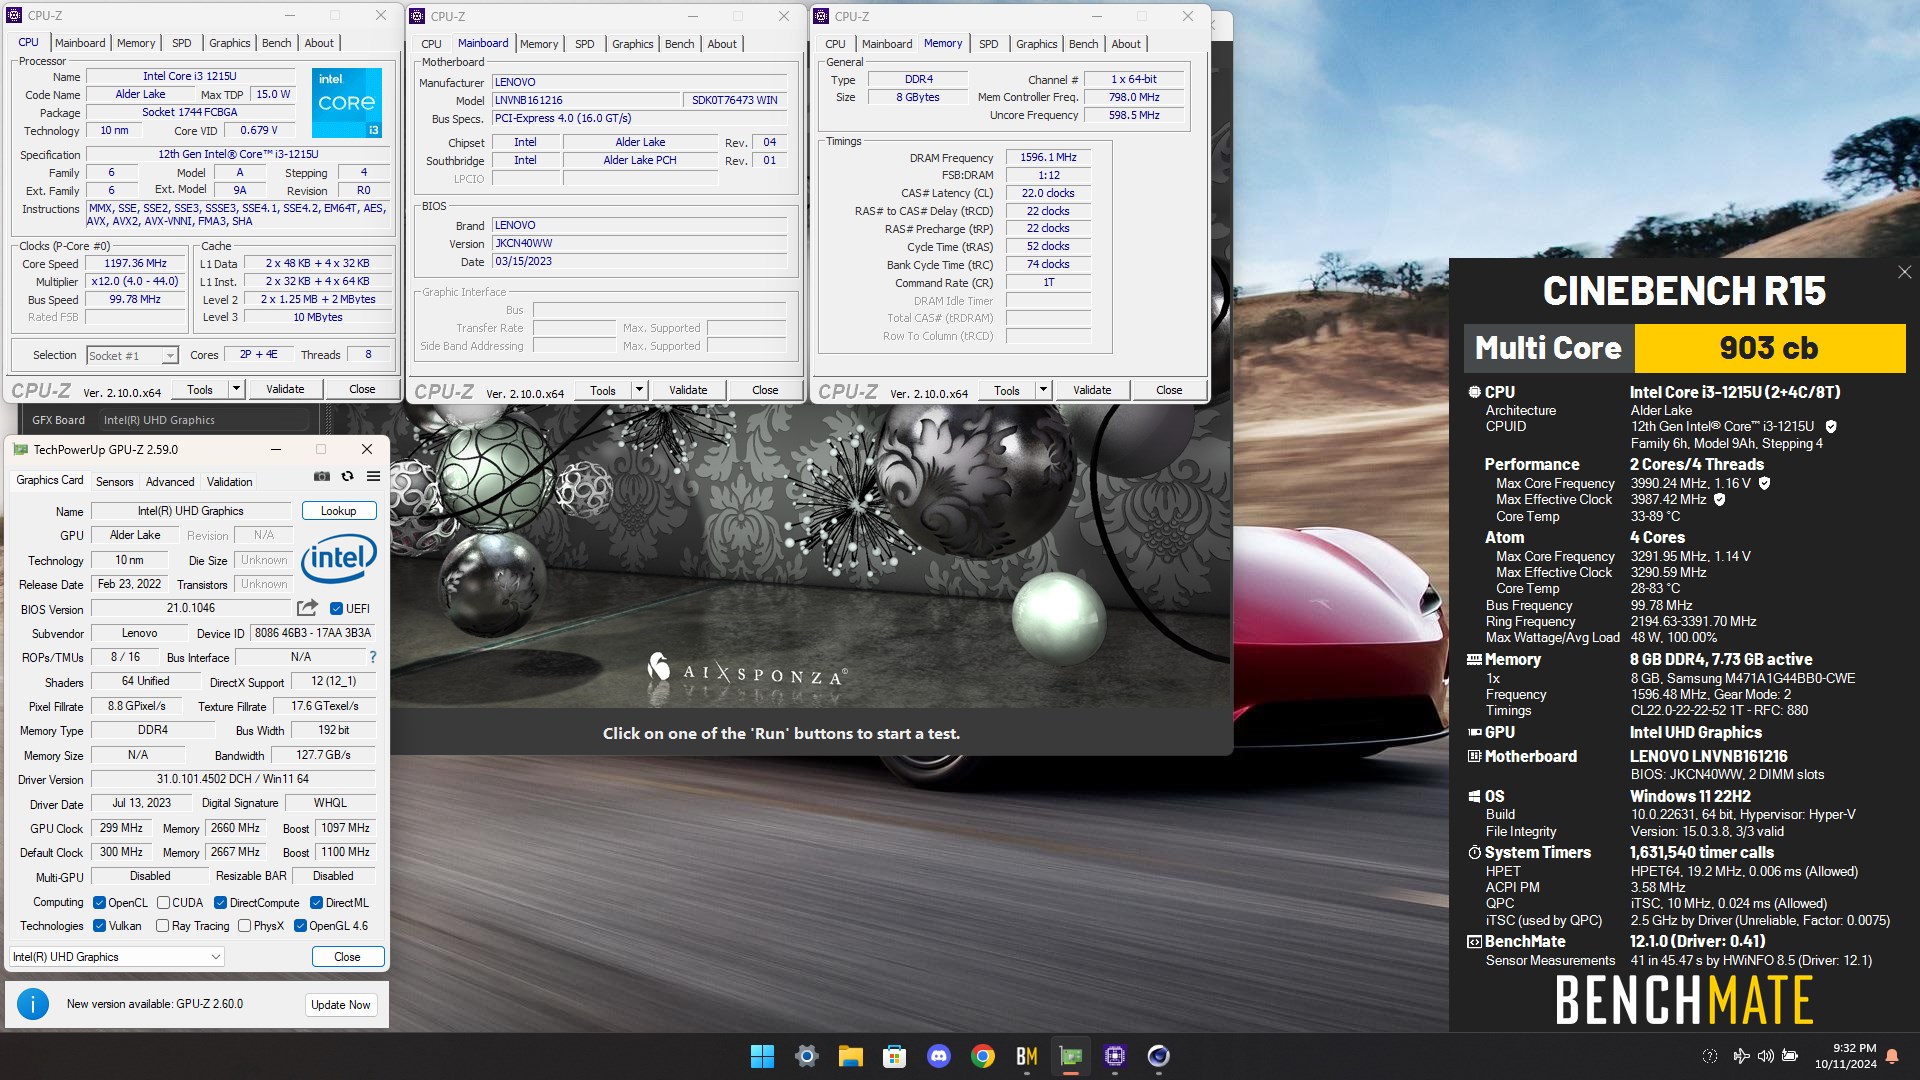Expand Tools dropdown arrow in the Memory CPU-Z window
This screenshot has height=1080, width=1920.
[x=1044, y=390]
